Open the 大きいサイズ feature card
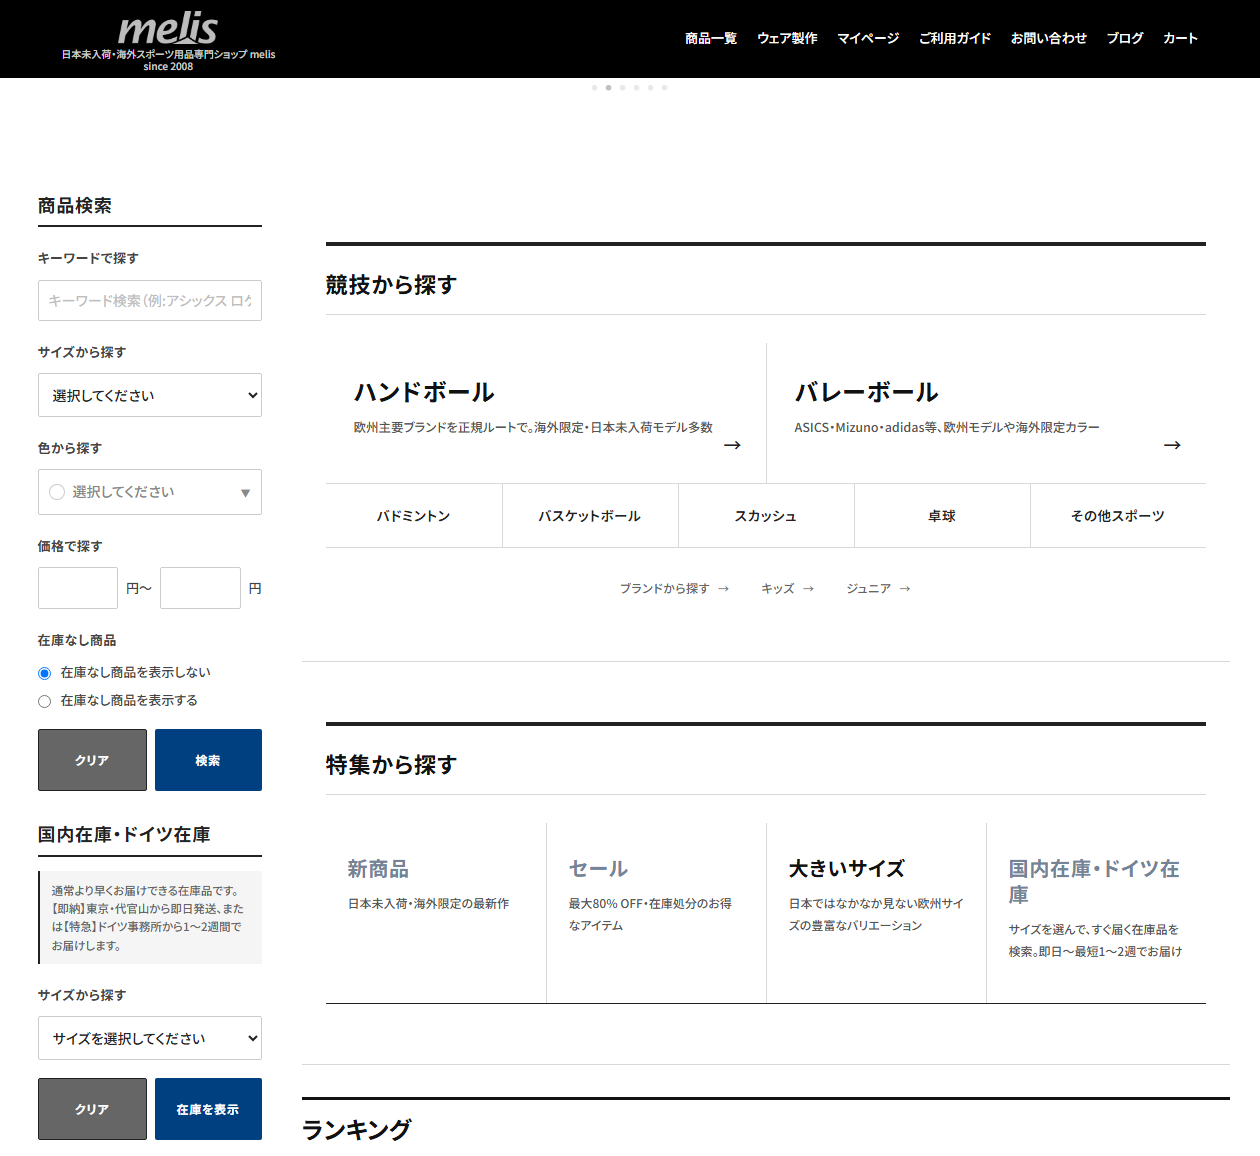This screenshot has height=1156, width=1260. (x=877, y=913)
